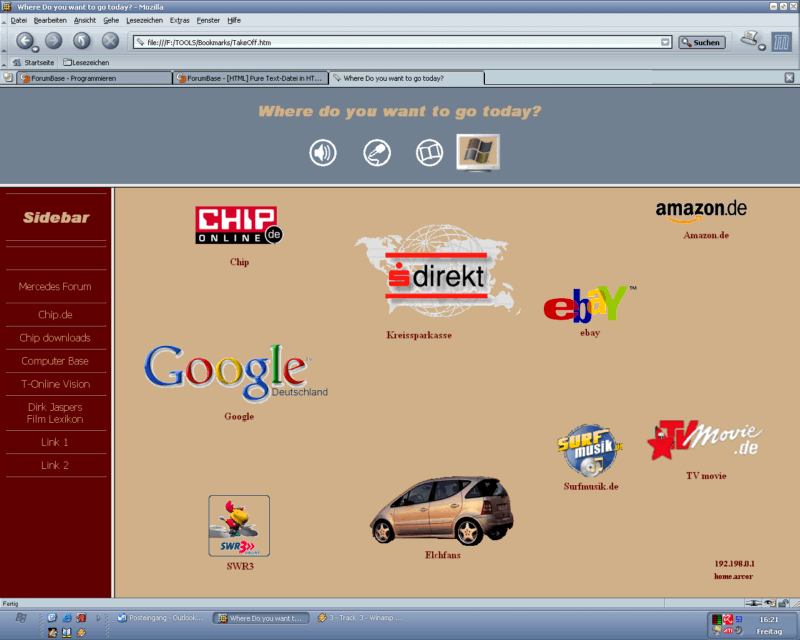The image size is (800, 640).
Task: Click the Windows logo monitor icon
Action: pos(478,152)
